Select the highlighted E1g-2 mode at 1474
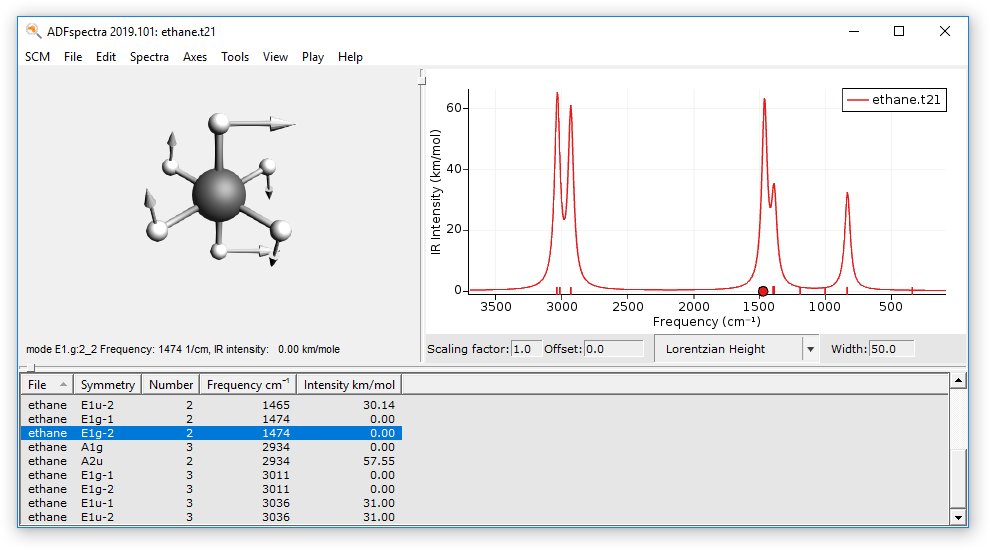The height and width of the screenshot is (550, 990). [212, 433]
